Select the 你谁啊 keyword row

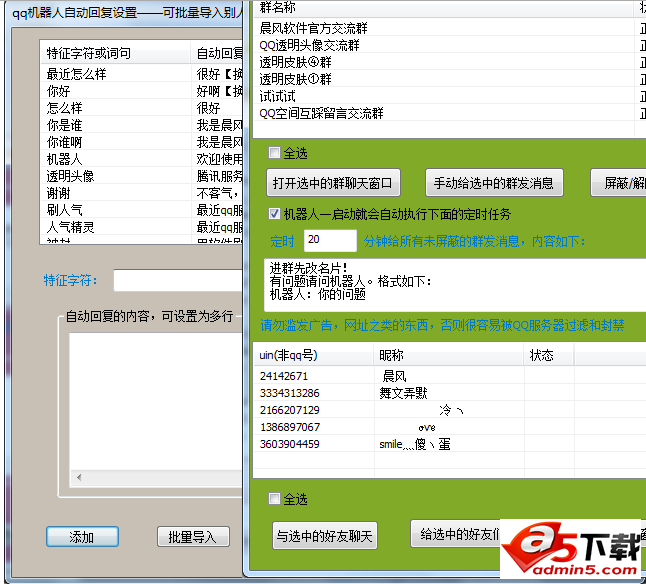coord(142,142)
